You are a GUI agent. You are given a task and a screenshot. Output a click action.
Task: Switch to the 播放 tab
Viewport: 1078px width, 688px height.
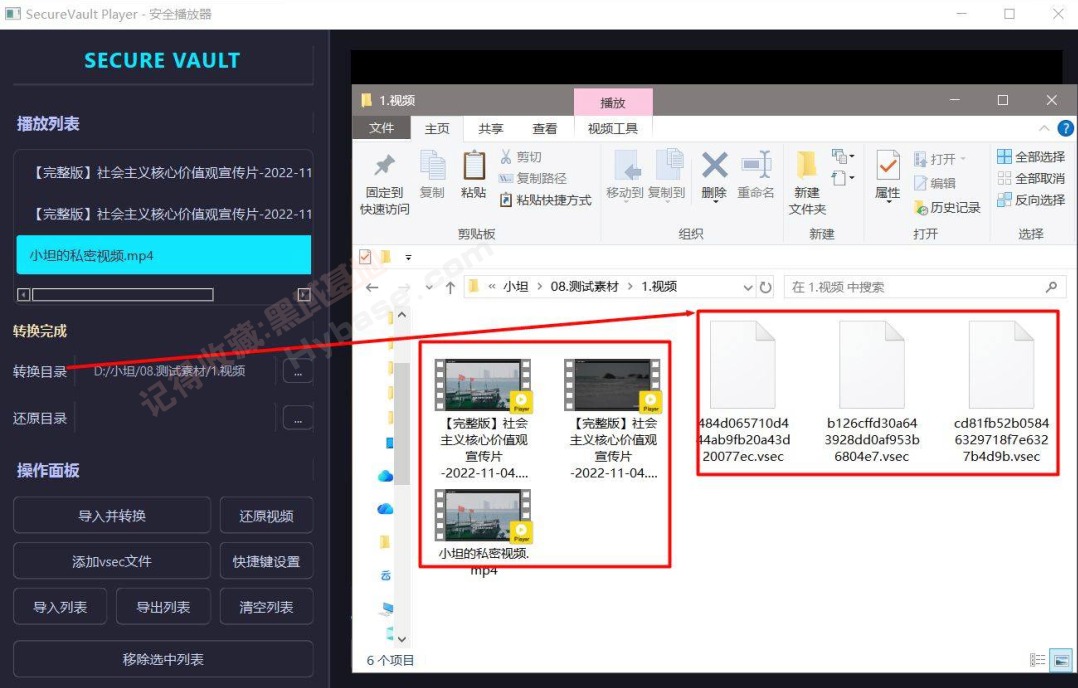click(612, 101)
